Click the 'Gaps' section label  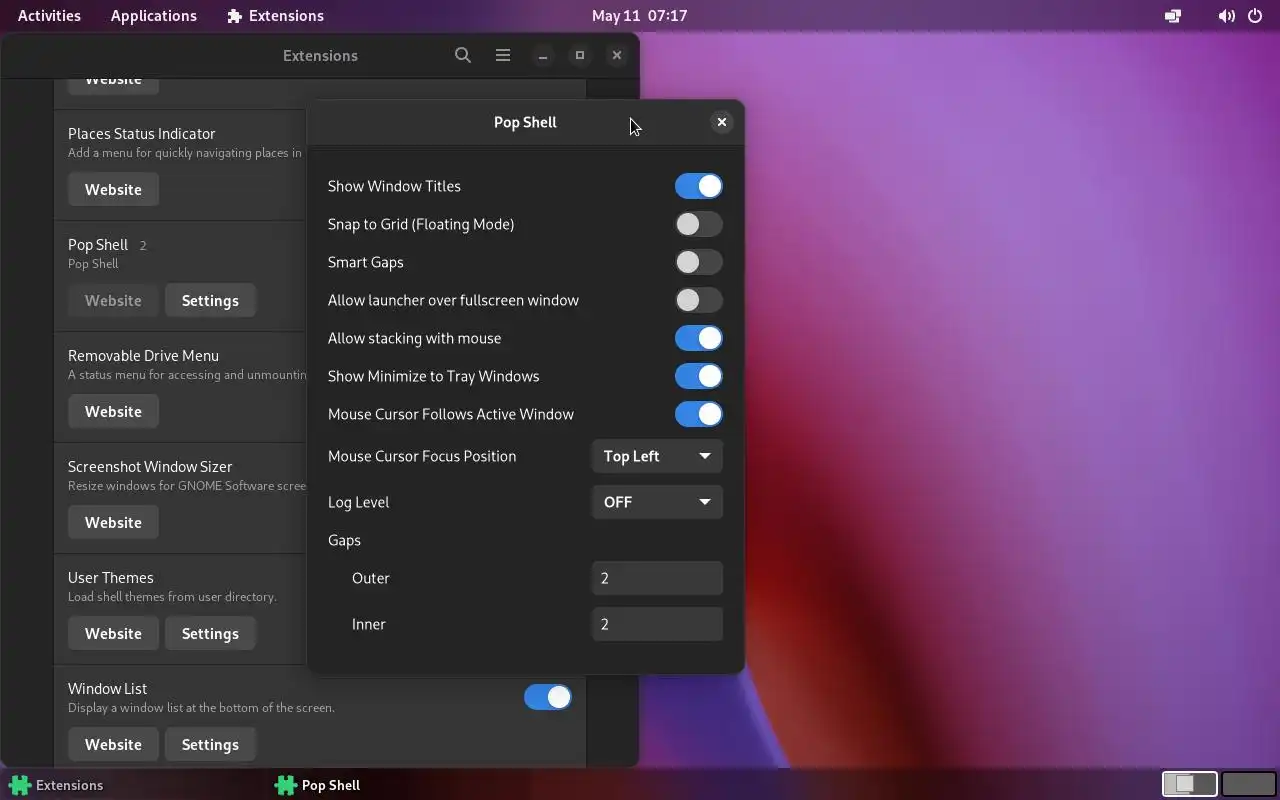344,540
